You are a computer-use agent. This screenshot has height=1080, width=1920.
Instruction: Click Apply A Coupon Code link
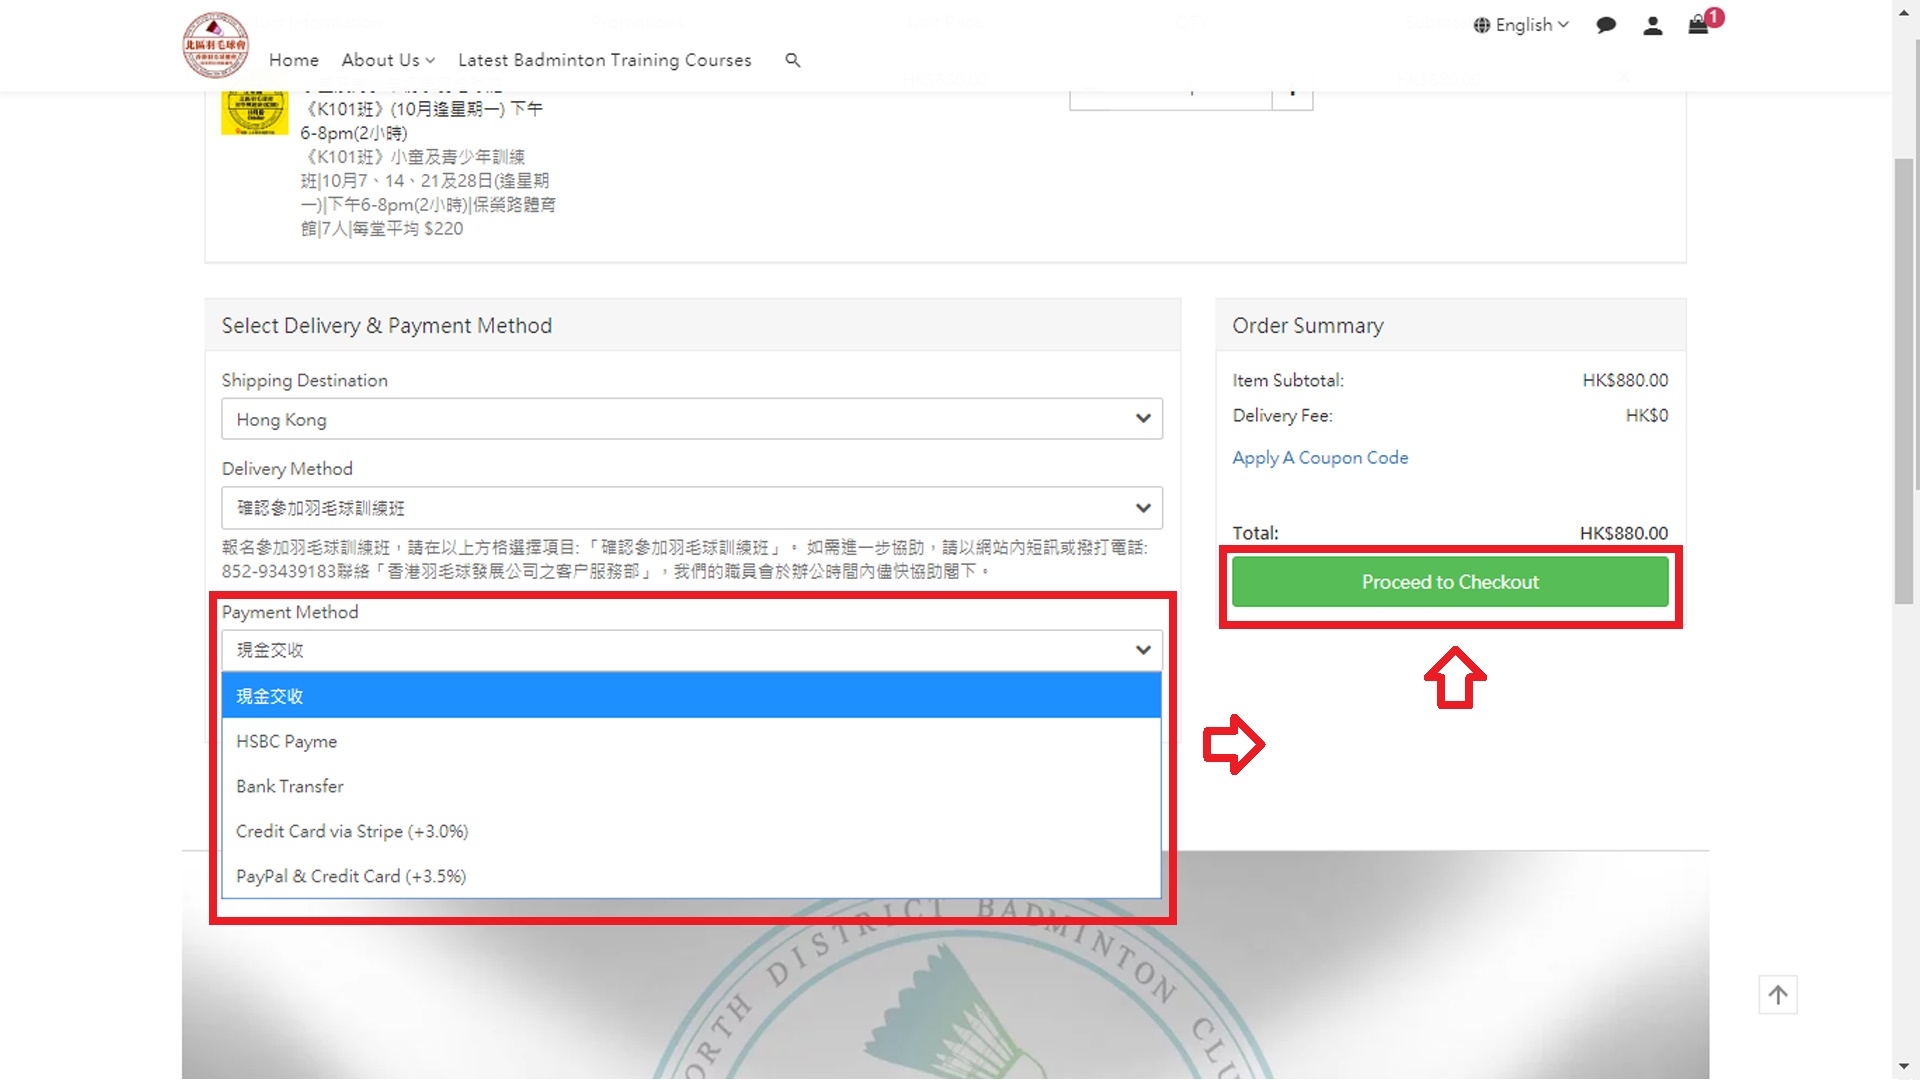pyautogui.click(x=1320, y=457)
